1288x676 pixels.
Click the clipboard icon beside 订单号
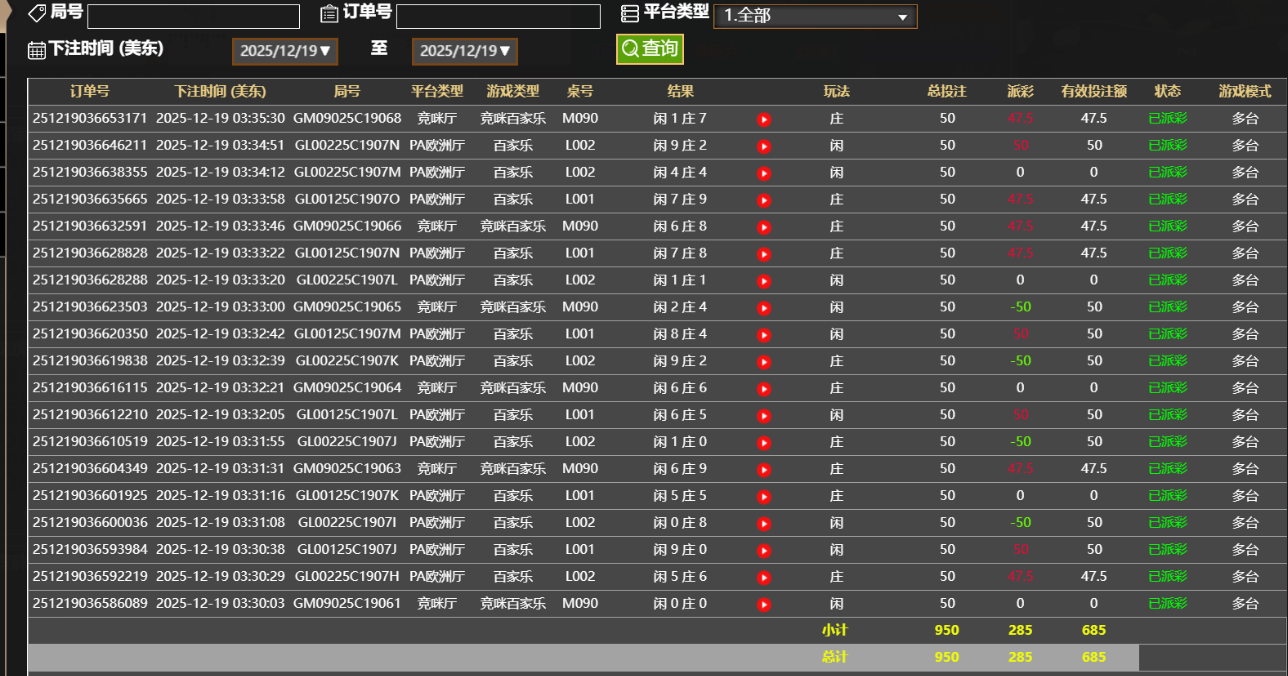pos(328,13)
